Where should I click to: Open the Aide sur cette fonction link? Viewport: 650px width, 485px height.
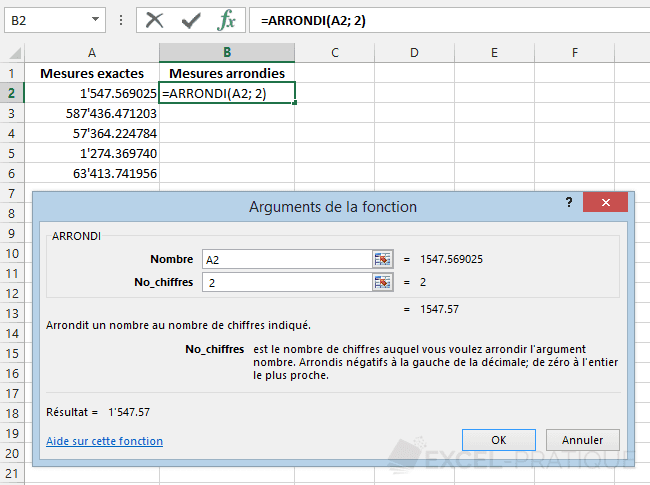coord(104,441)
